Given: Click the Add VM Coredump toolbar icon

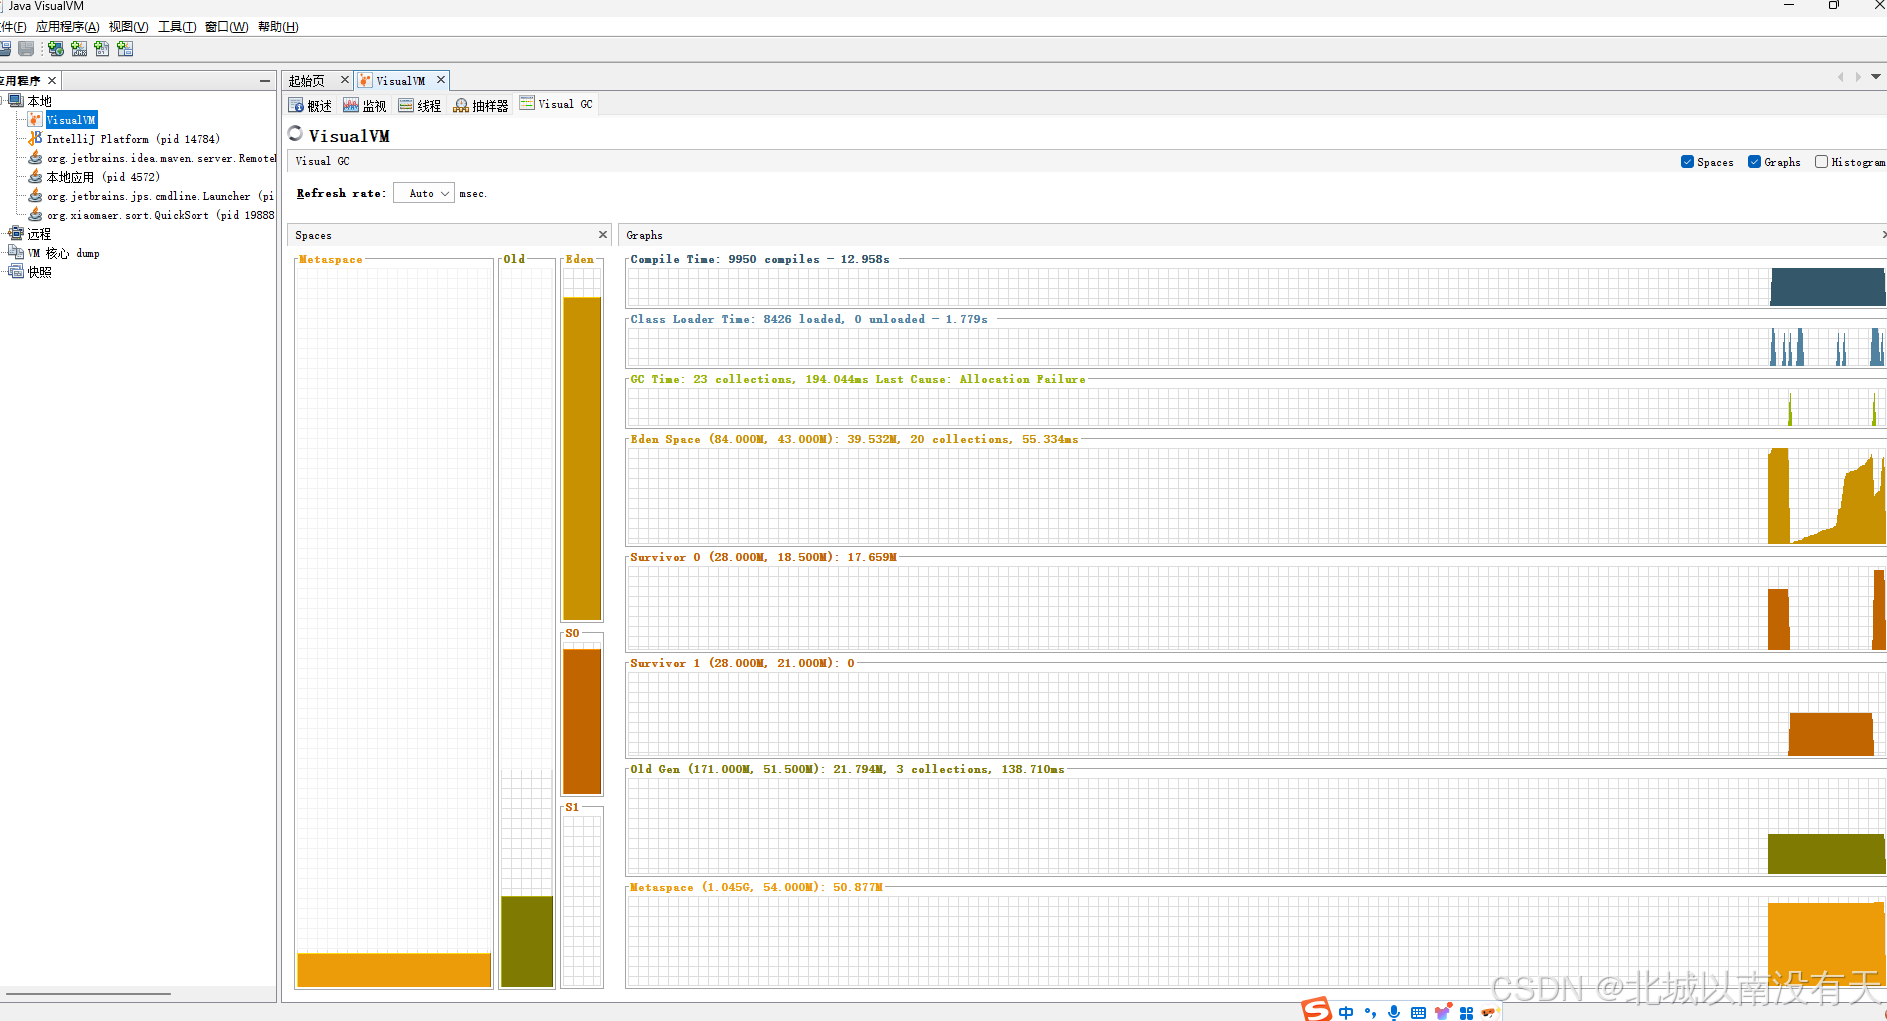Looking at the screenshot, I should [x=102, y=48].
